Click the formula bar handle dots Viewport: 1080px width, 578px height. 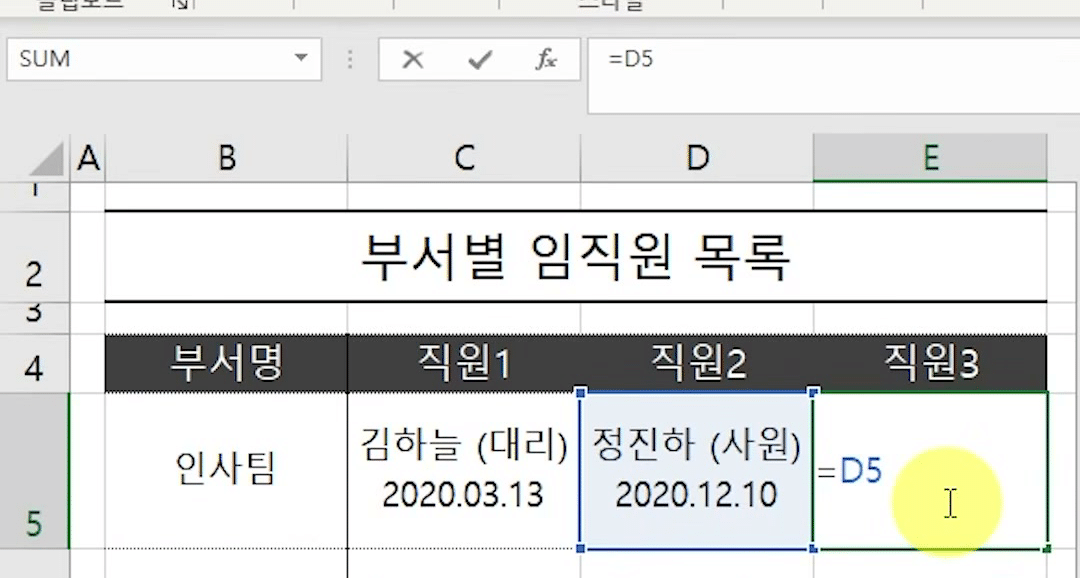(350, 59)
